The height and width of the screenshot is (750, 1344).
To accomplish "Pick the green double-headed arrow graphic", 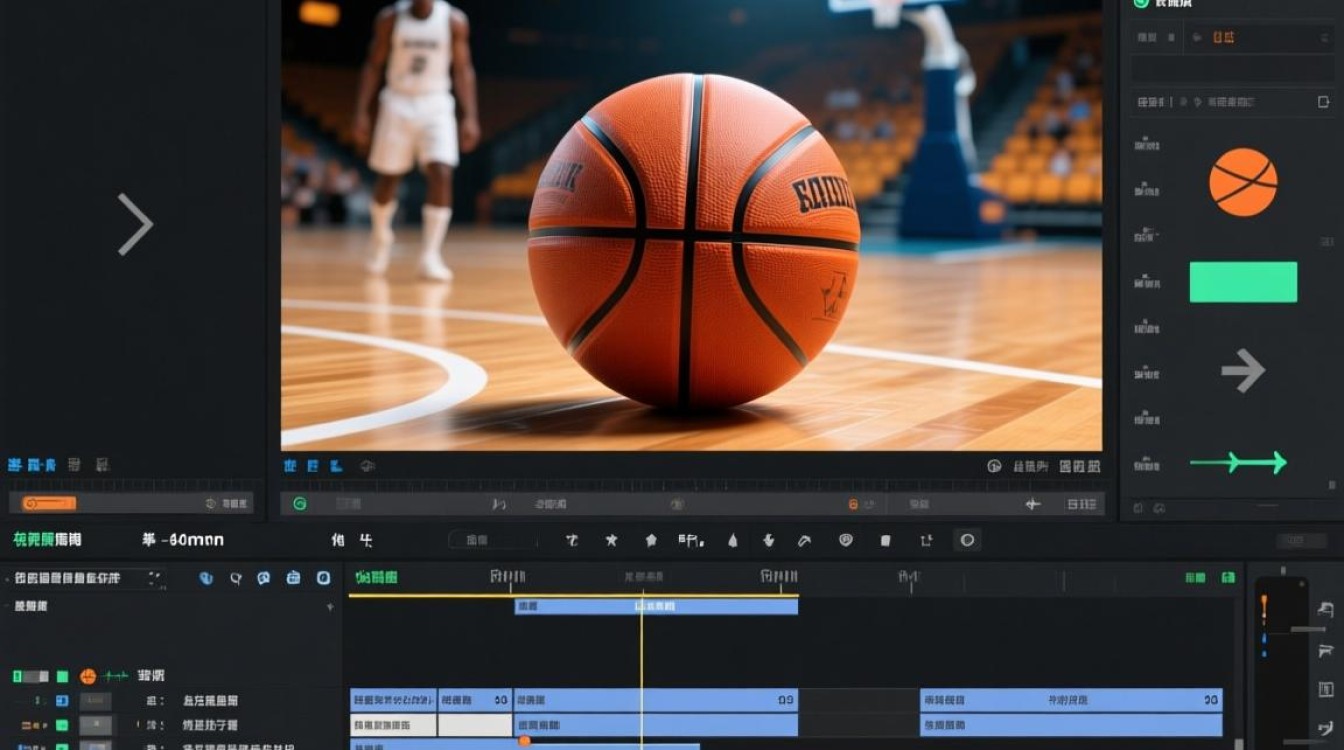I will [x=1238, y=462].
